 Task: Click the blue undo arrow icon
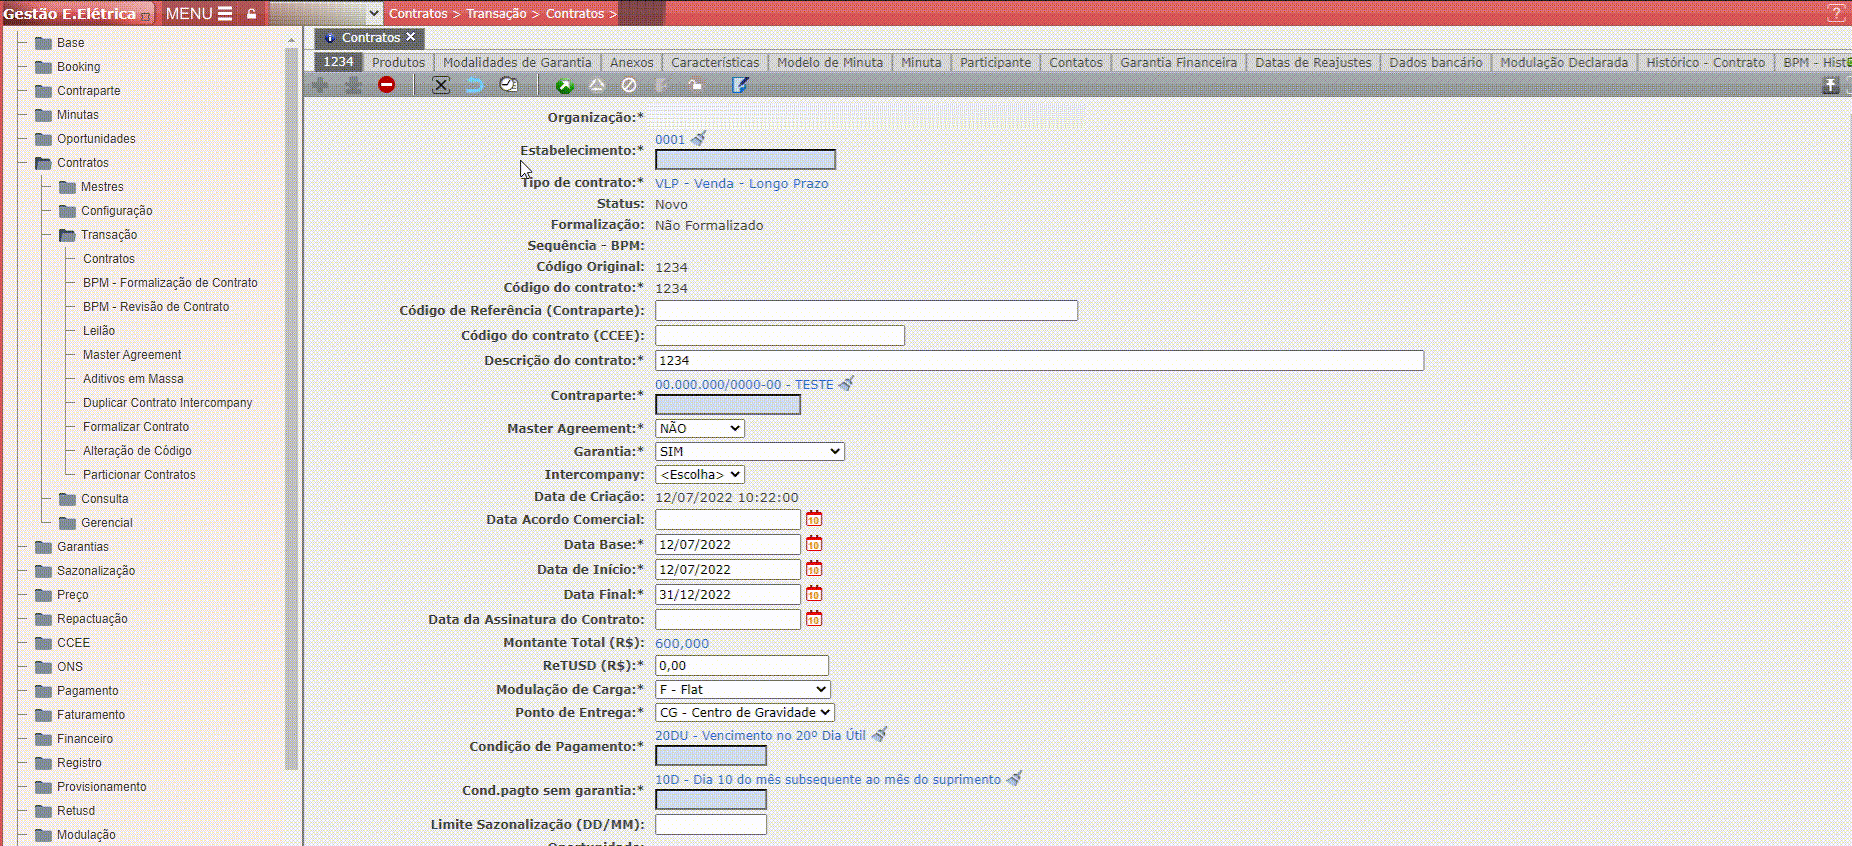pos(474,85)
